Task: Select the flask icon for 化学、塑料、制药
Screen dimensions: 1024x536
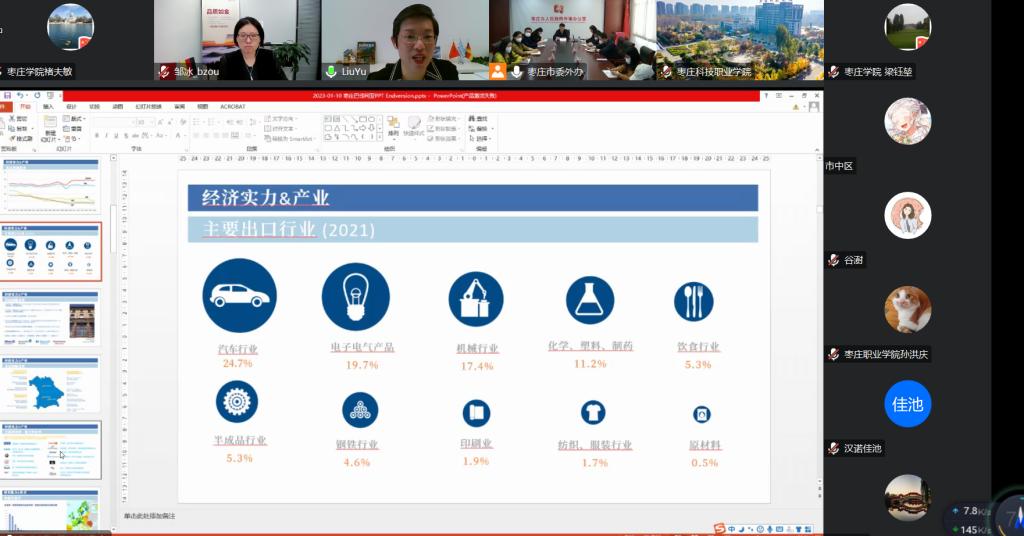Action: point(590,300)
